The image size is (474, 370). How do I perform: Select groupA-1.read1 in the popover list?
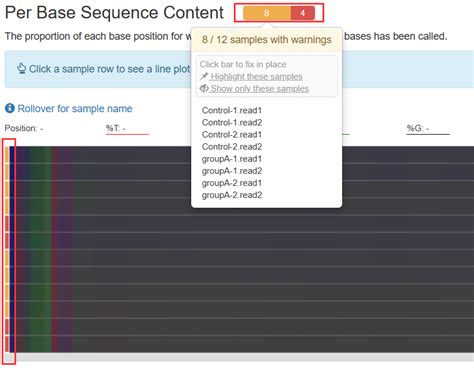pos(232,159)
